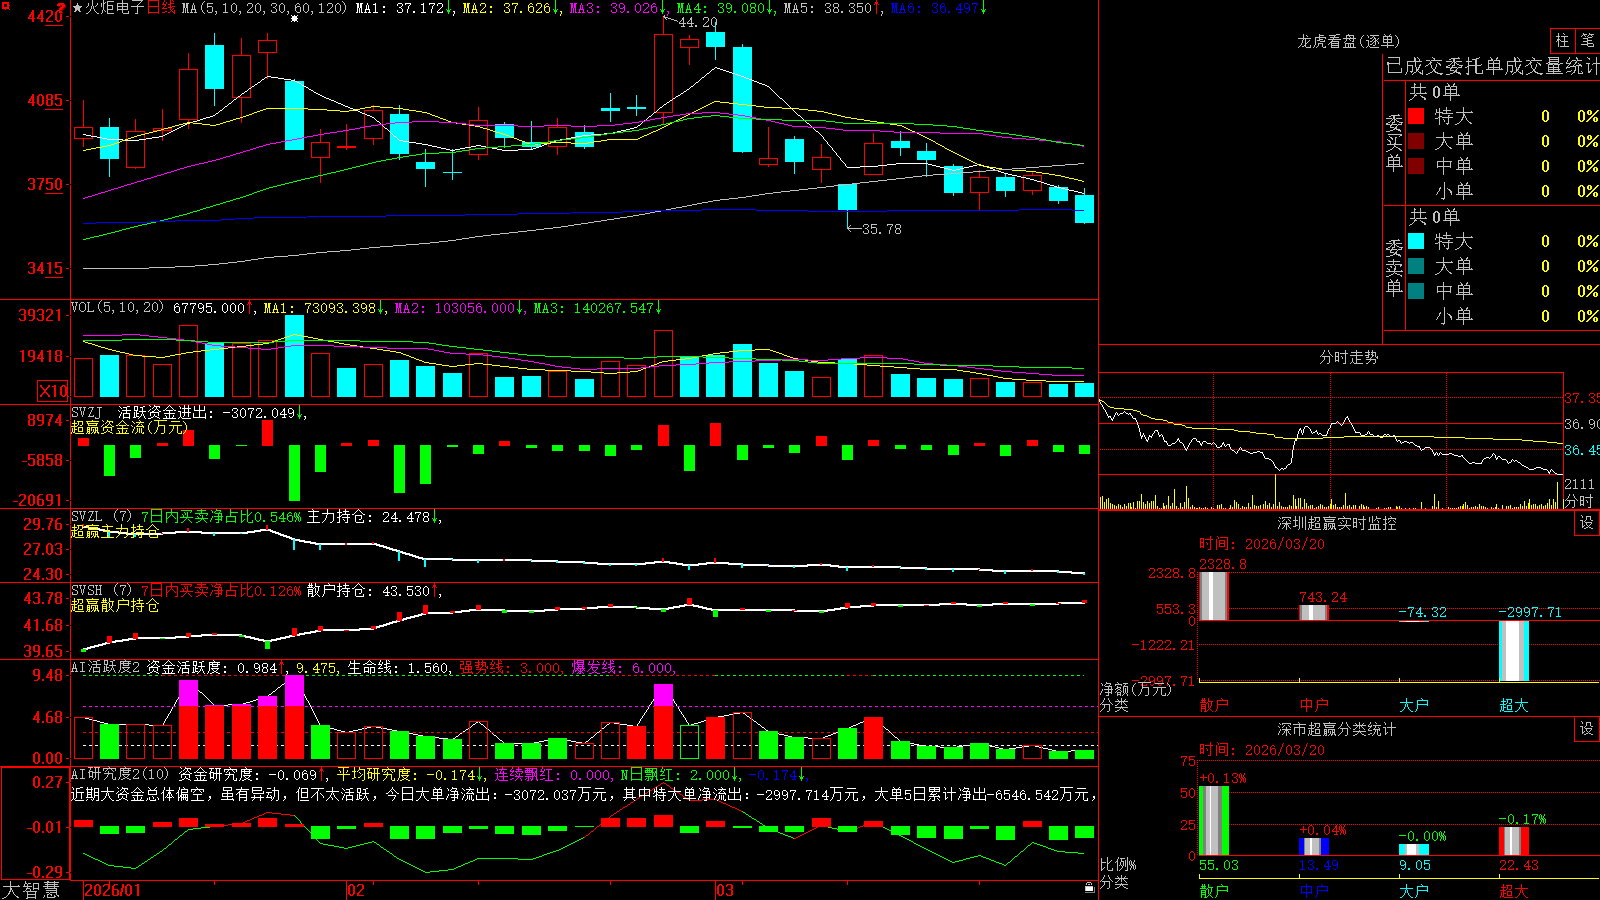Click the 深市超赢分类统计 panel title

coord(1337,729)
